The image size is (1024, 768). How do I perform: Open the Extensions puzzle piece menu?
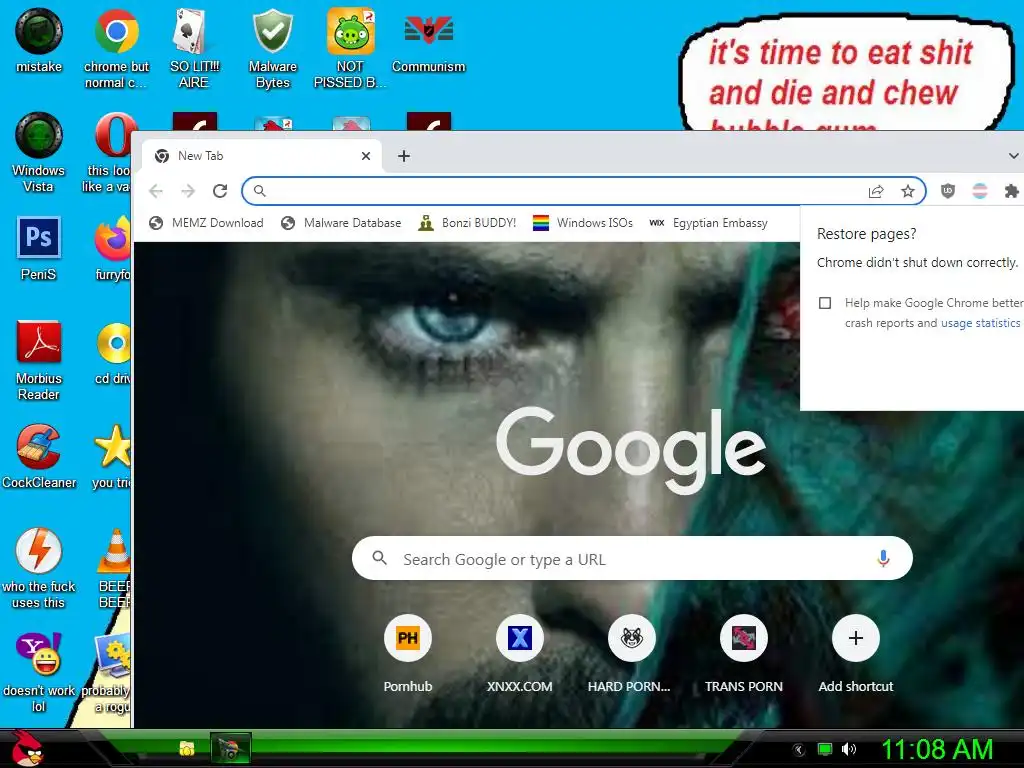(x=1012, y=191)
